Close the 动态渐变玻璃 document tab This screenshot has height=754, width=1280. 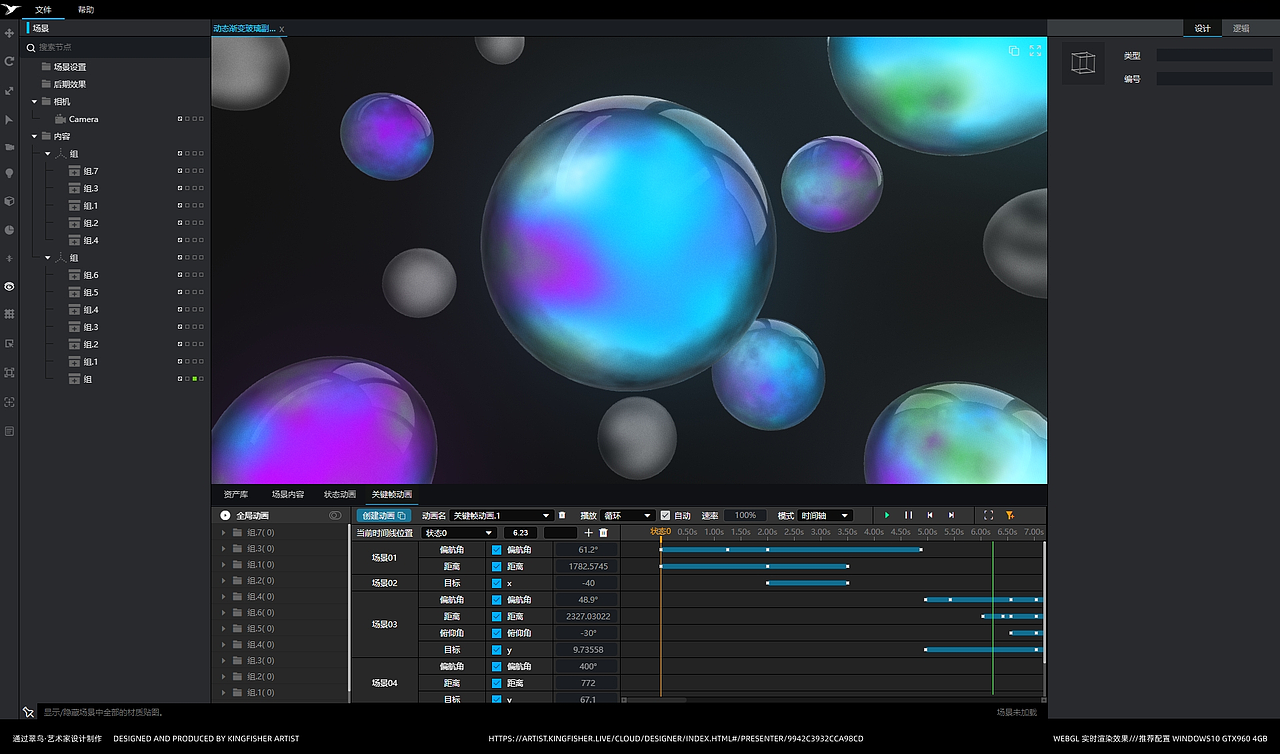coord(282,29)
